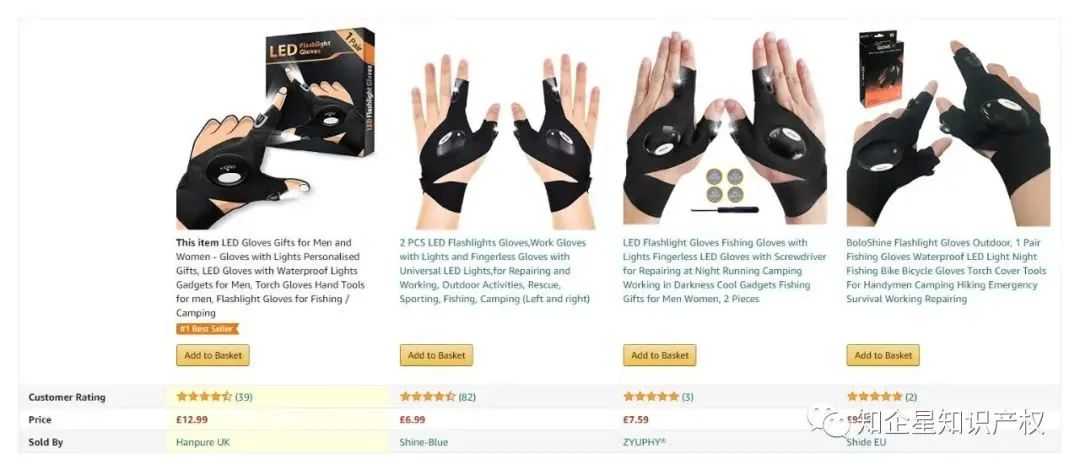Open the BoloShine gloves product image

tap(948, 128)
